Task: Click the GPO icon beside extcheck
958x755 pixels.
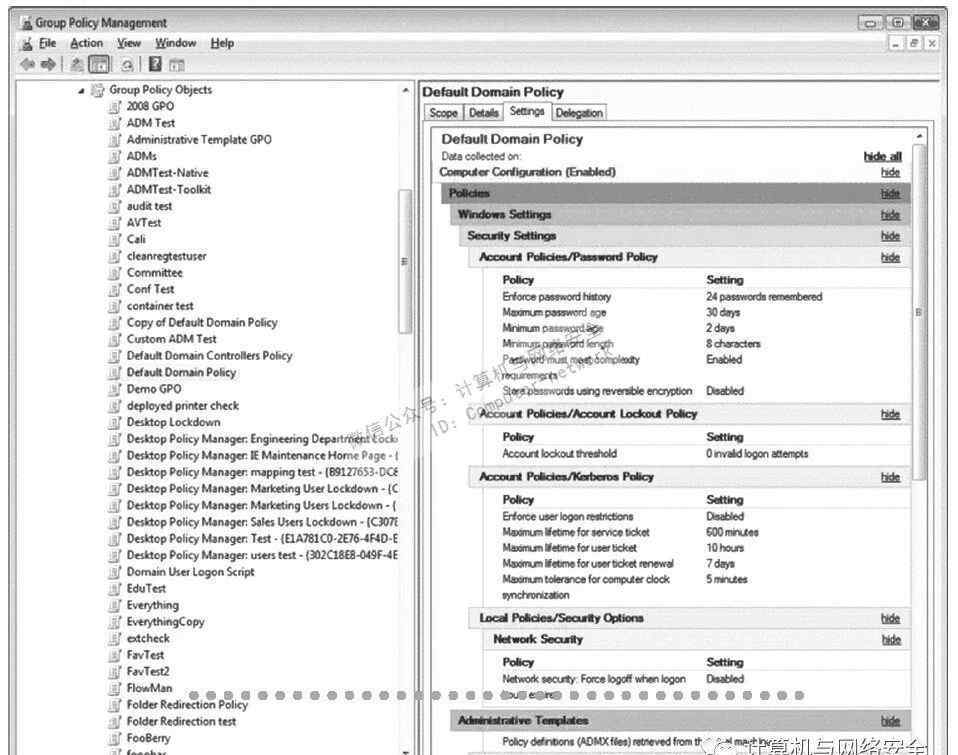Action: [x=114, y=638]
